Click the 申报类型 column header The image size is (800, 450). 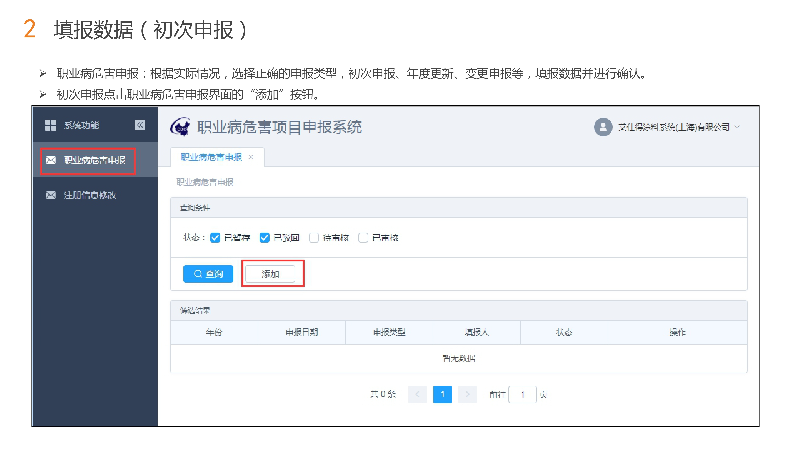point(389,333)
